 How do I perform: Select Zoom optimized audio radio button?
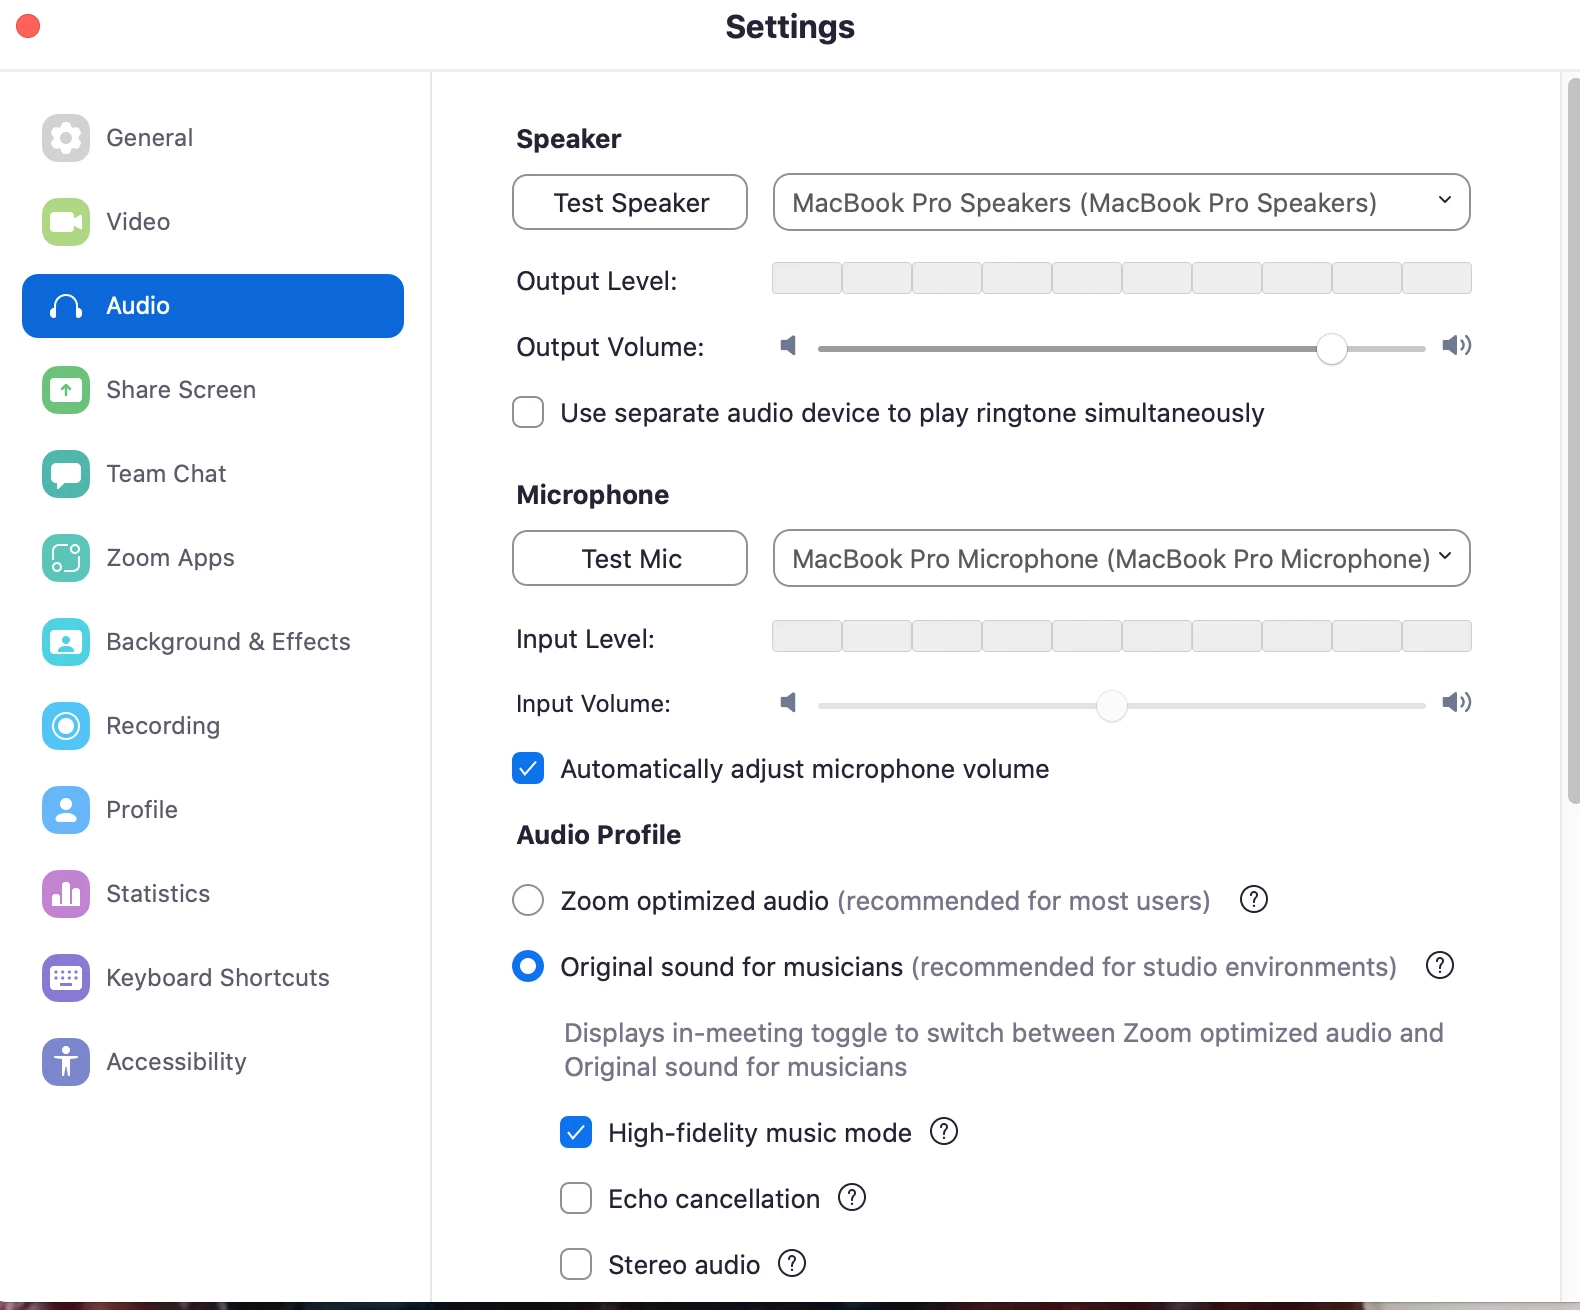(x=528, y=900)
